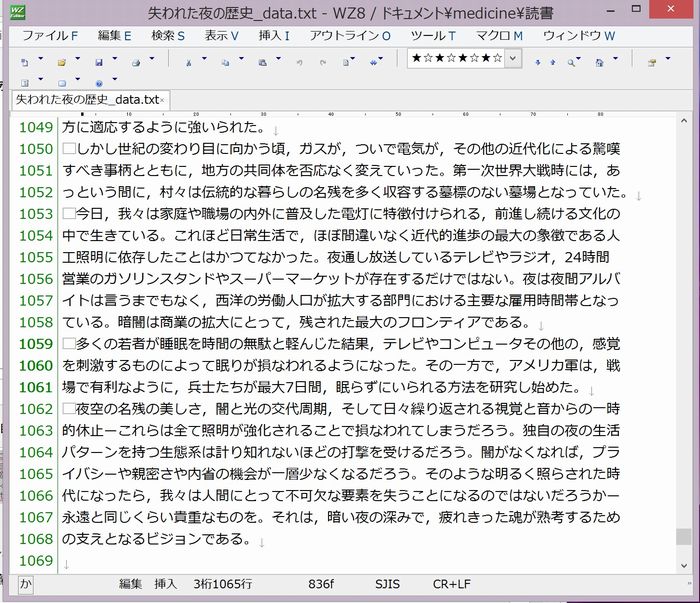Click the 挿入 mode status bar entry
Screen dimensions: 700x603
pos(166,584)
